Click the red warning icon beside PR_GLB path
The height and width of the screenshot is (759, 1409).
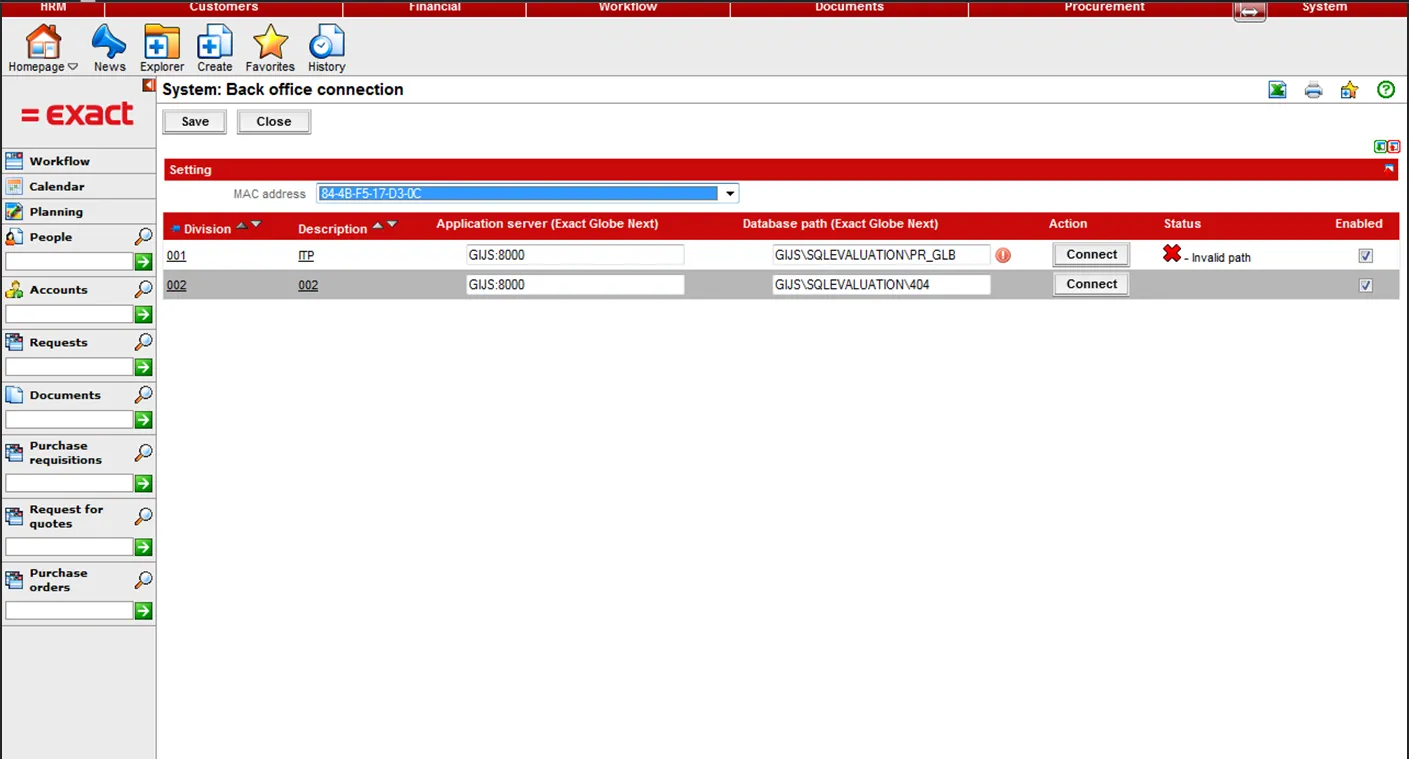tap(1003, 256)
